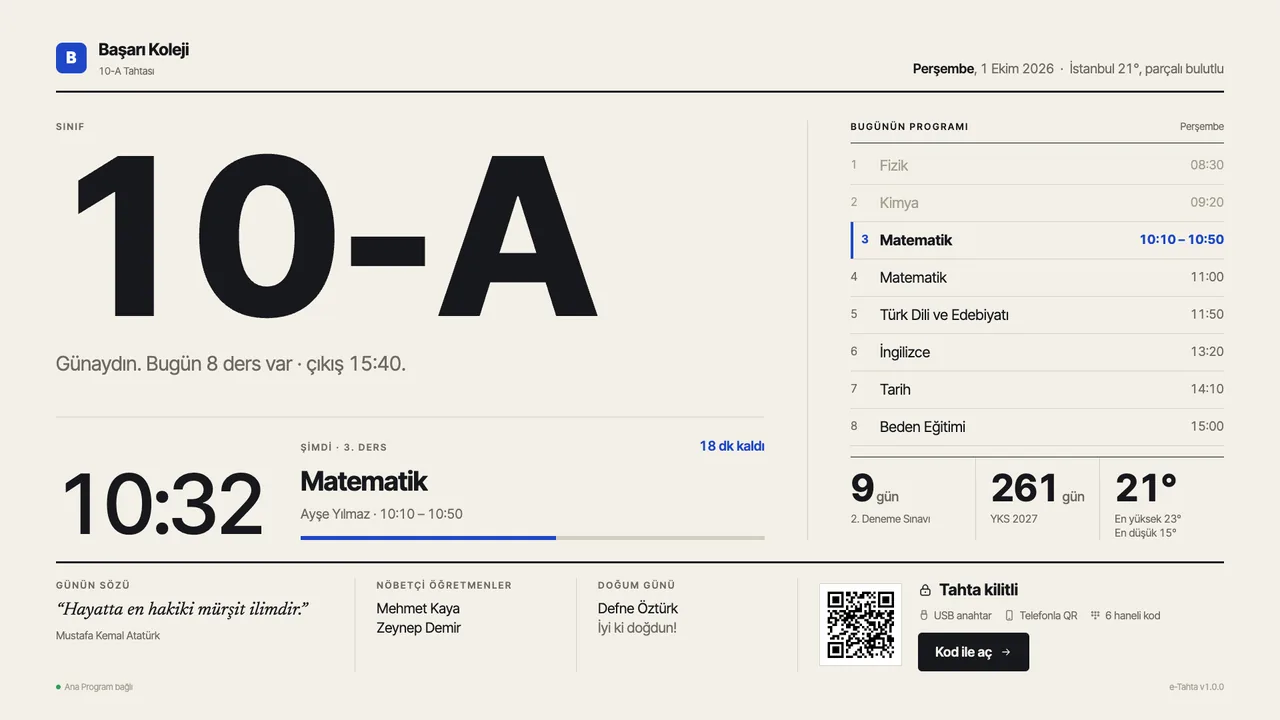
Task: Click the 10:32 clock display
Action: click(162, 504)
